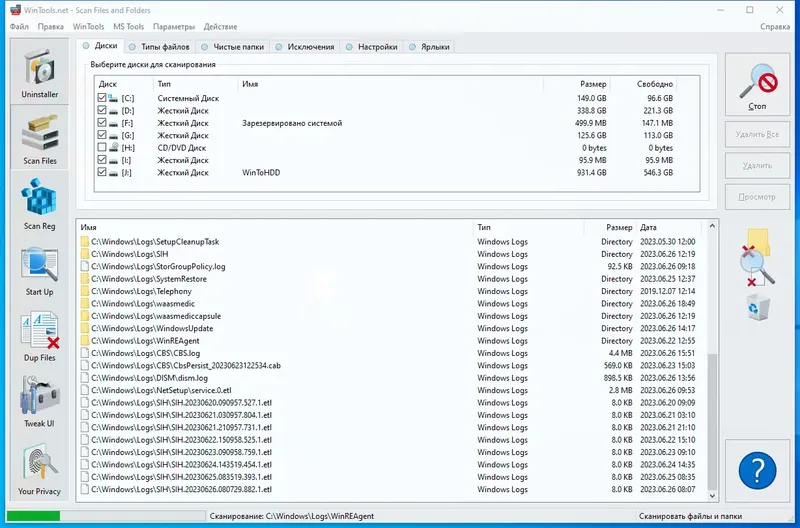800x528 pixels.
Task: Select the C:\Windows\Logs\DISM\dism.log row
Action: [x=392, y=378]
